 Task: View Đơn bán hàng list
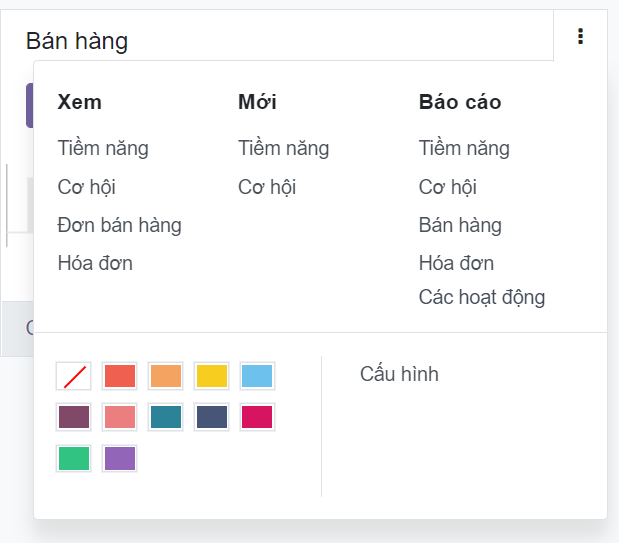pyautogui.click(x=120, y=225)
